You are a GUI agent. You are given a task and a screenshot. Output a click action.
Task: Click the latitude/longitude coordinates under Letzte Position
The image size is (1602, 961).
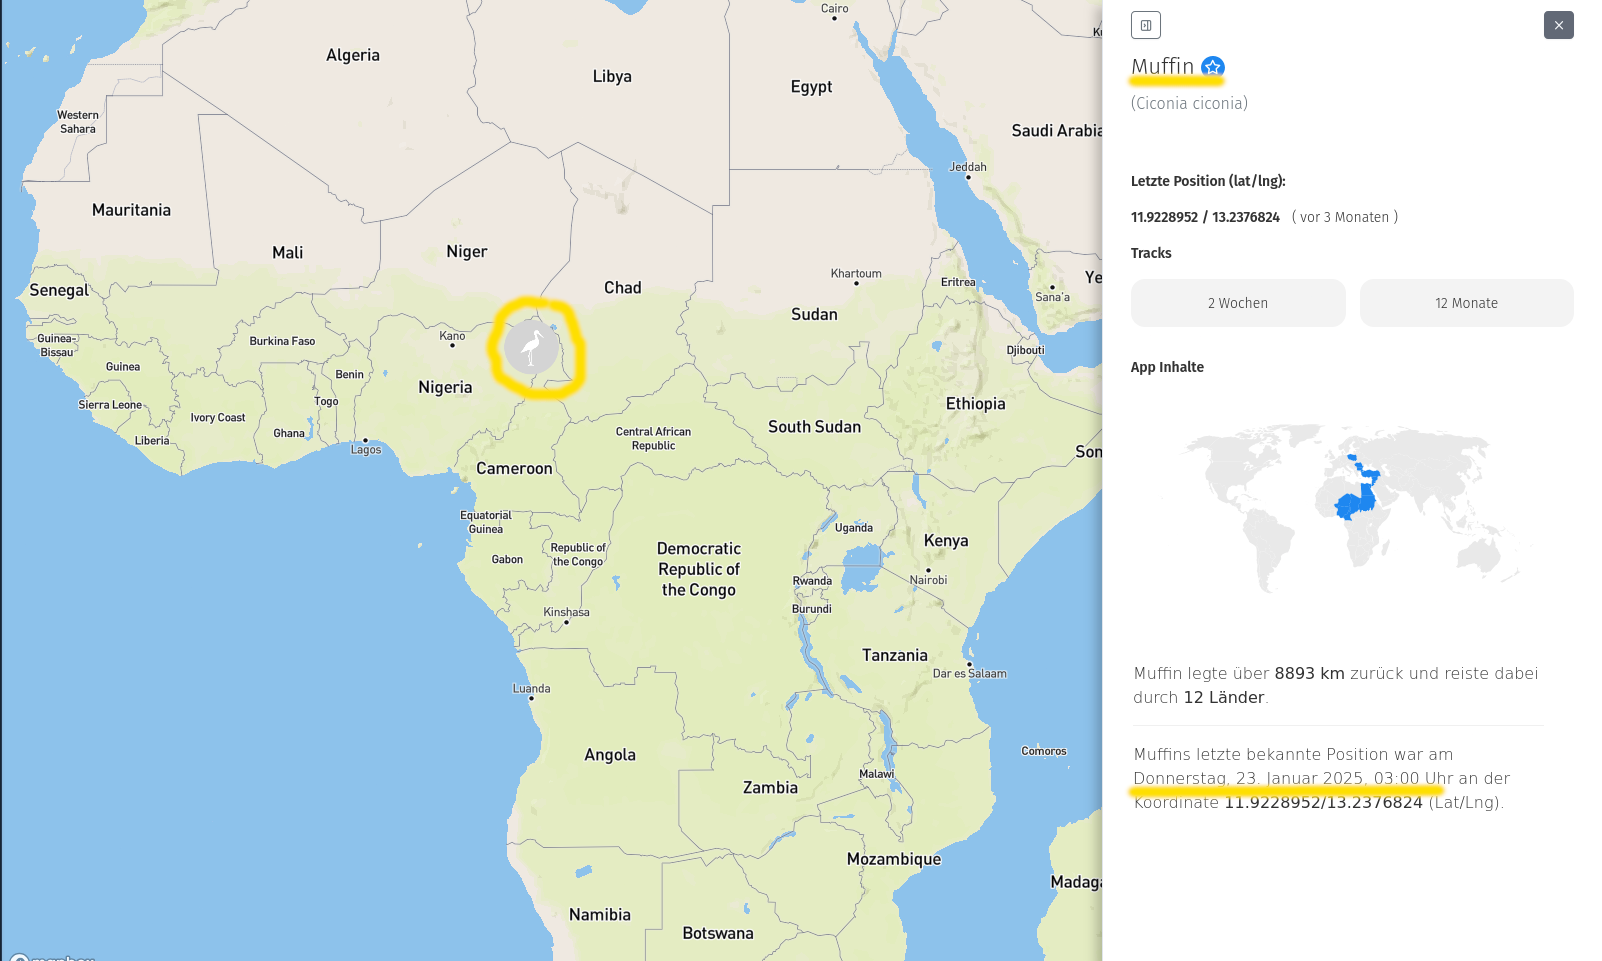pos(1205,217)
